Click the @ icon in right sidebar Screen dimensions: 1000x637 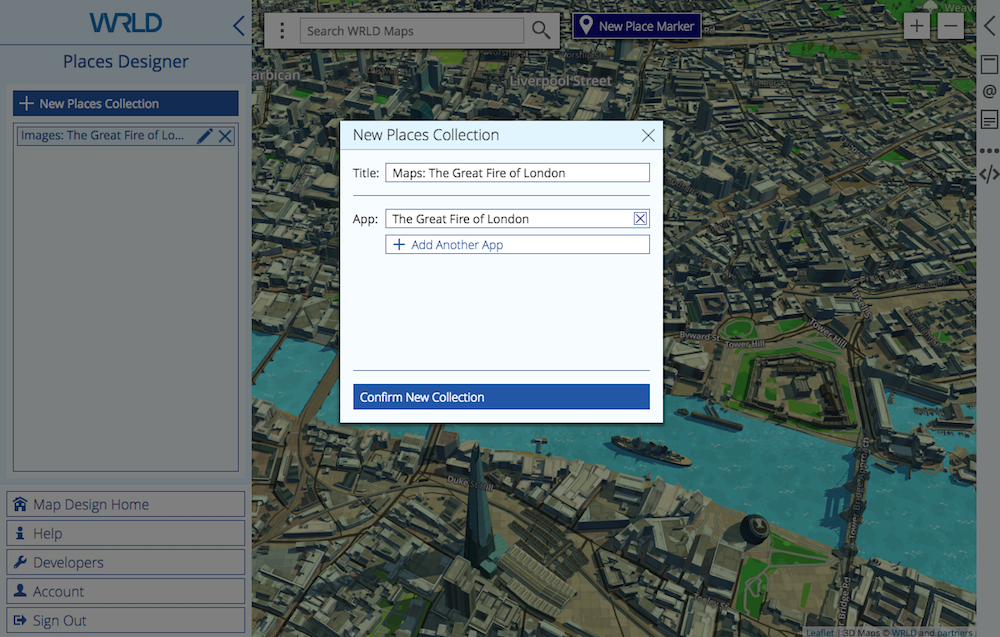pos(989,91)
